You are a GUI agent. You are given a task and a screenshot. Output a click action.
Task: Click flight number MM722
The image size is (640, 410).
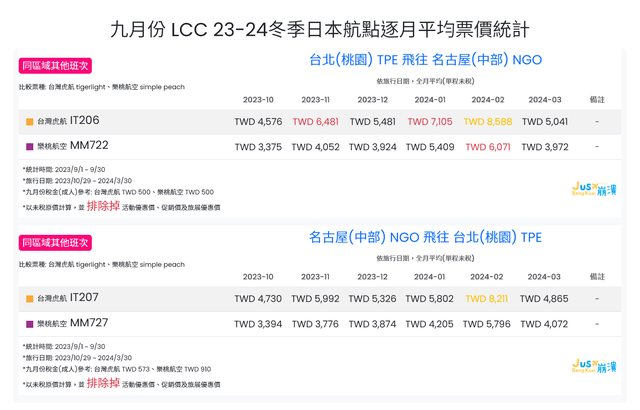(88, 146)
